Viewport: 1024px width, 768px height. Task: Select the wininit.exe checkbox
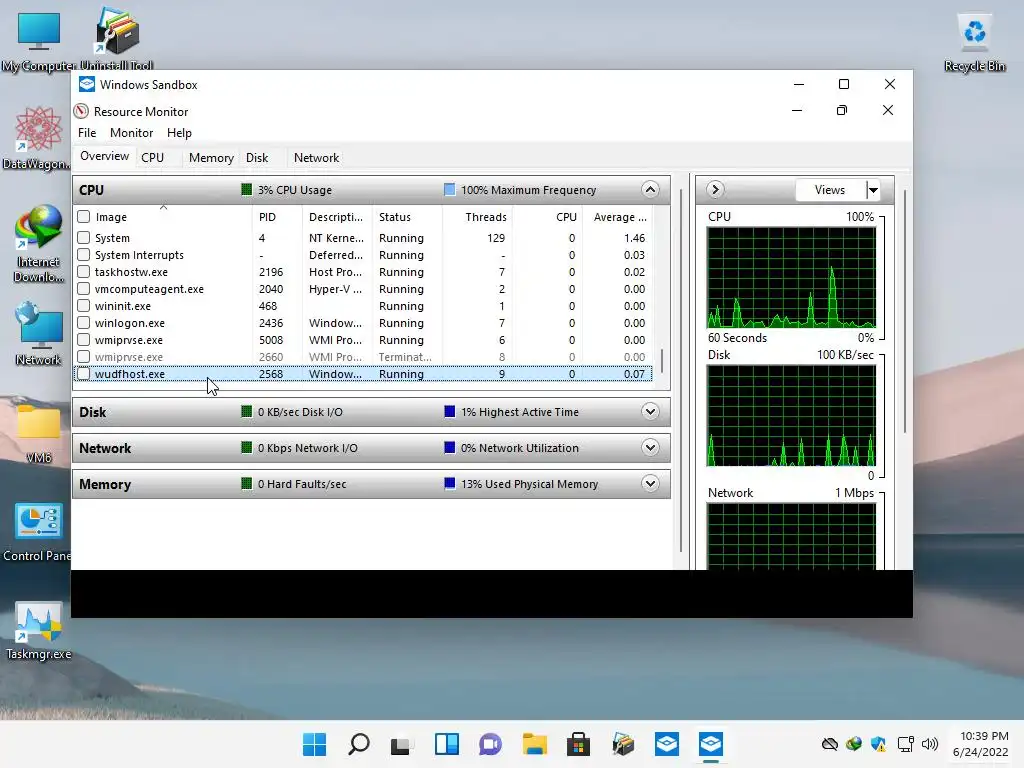pyautogui.click(x=84, y=306)
